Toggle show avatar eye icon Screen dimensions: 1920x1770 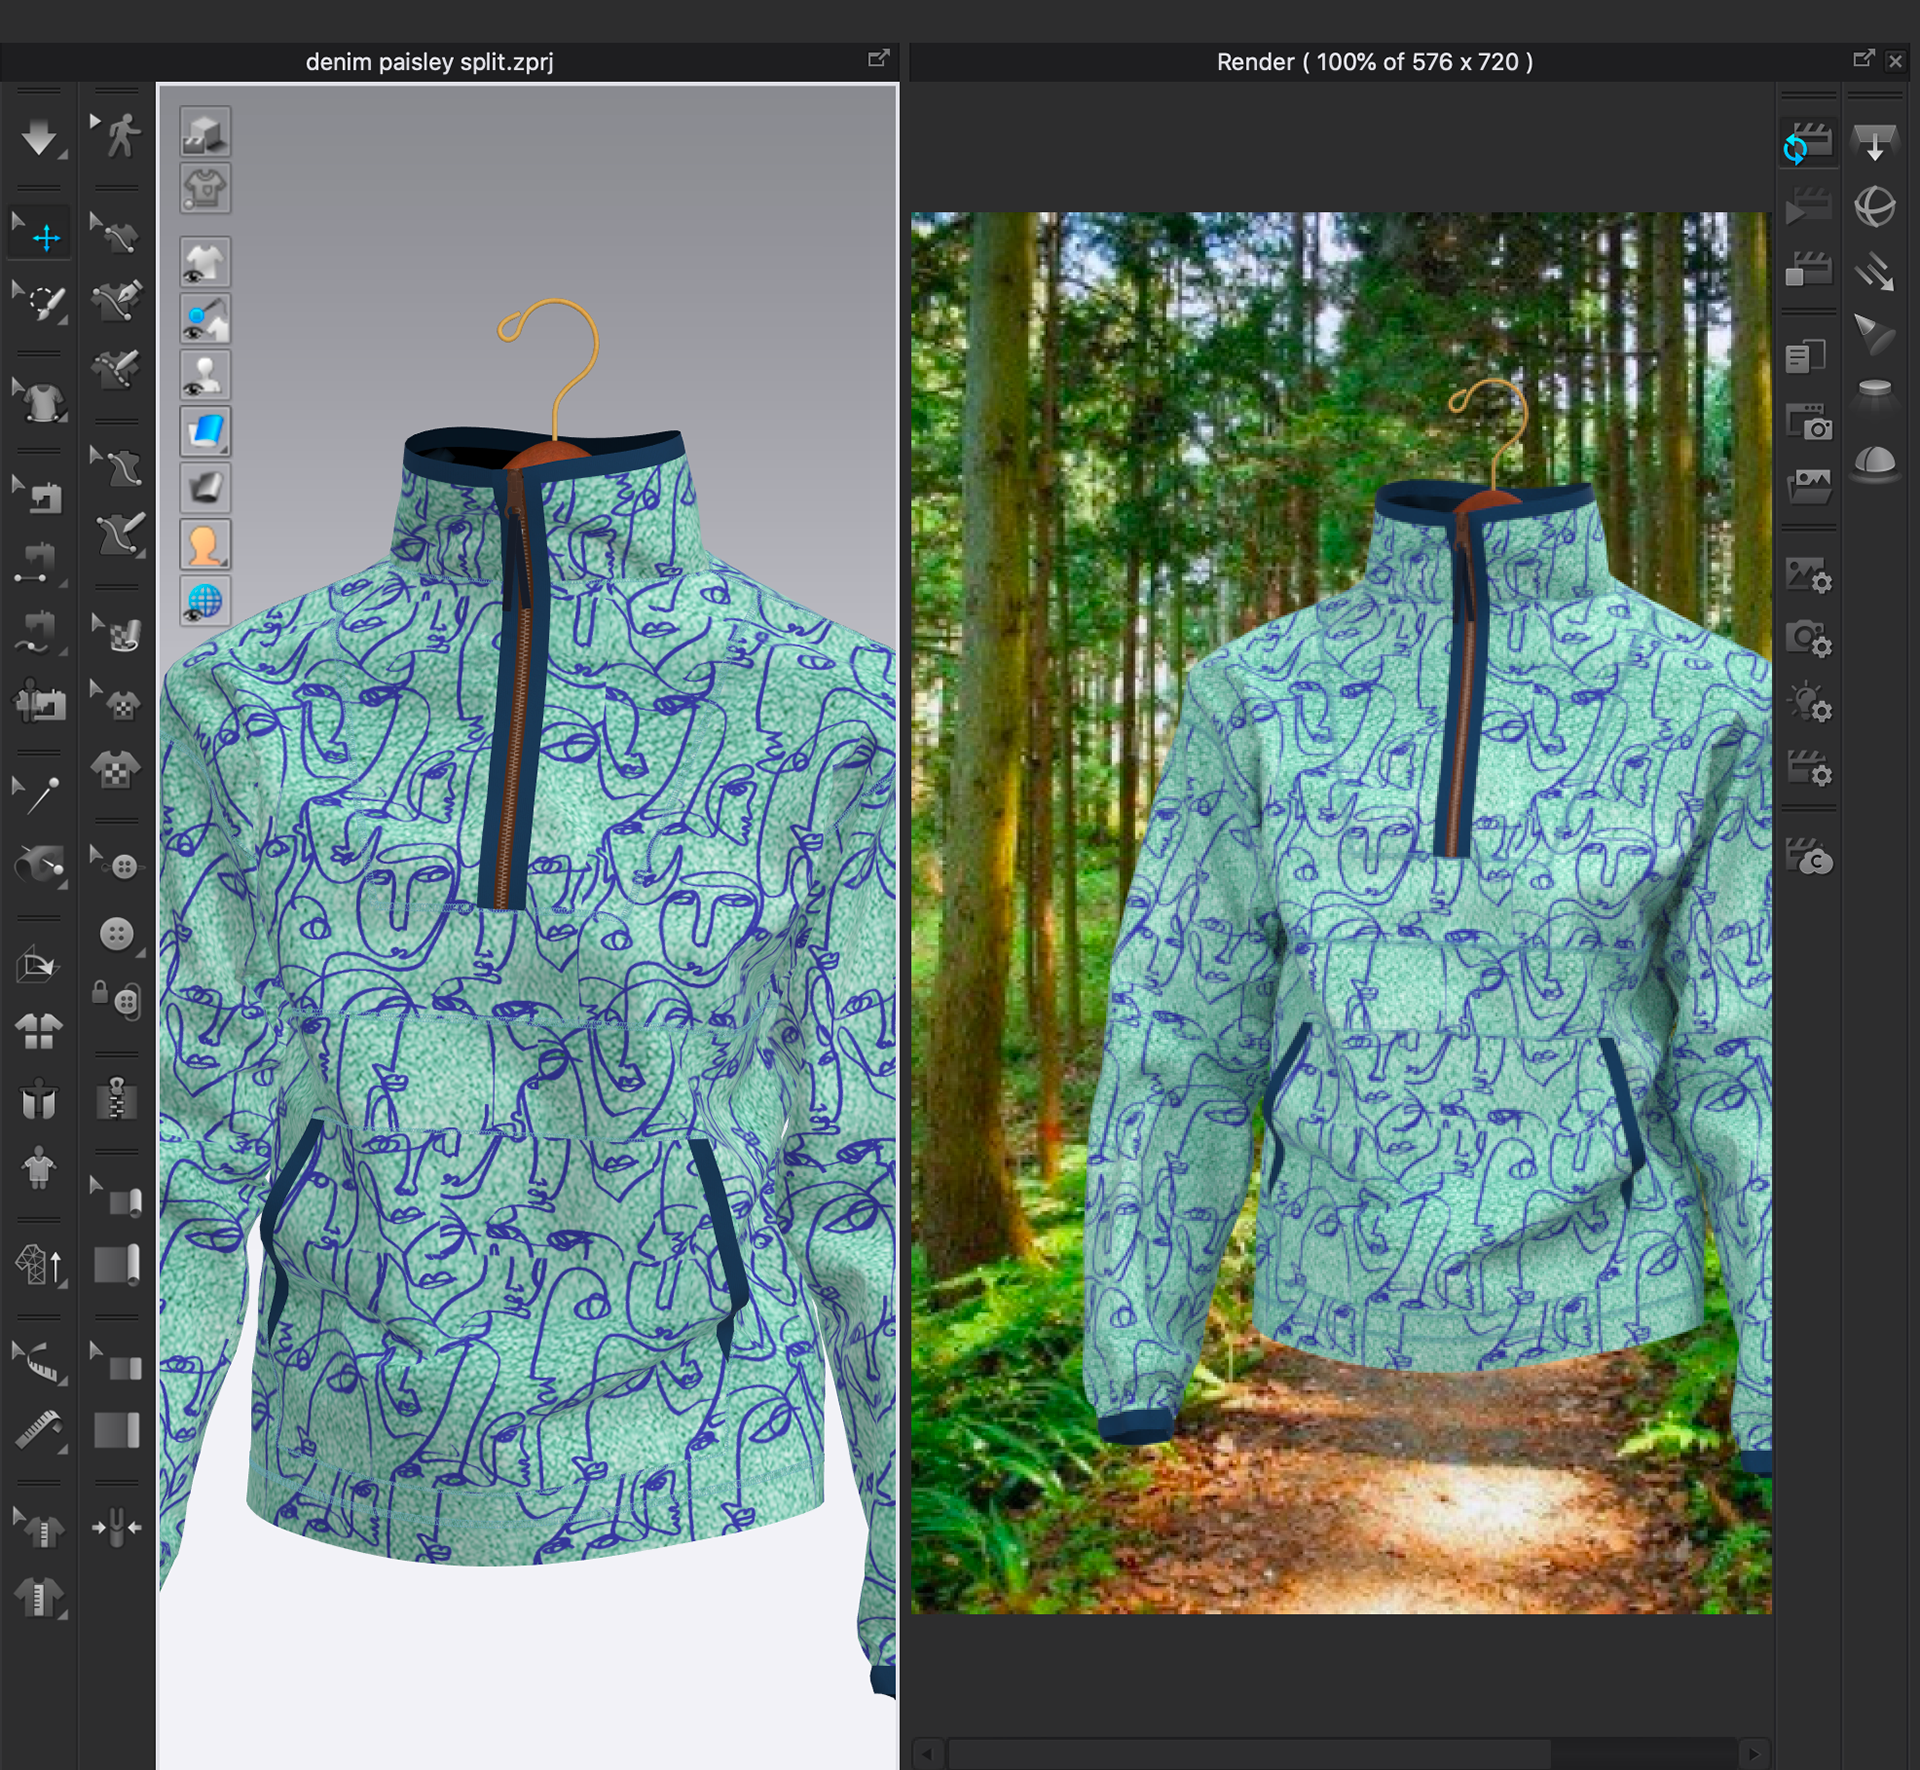coord(205,376)
